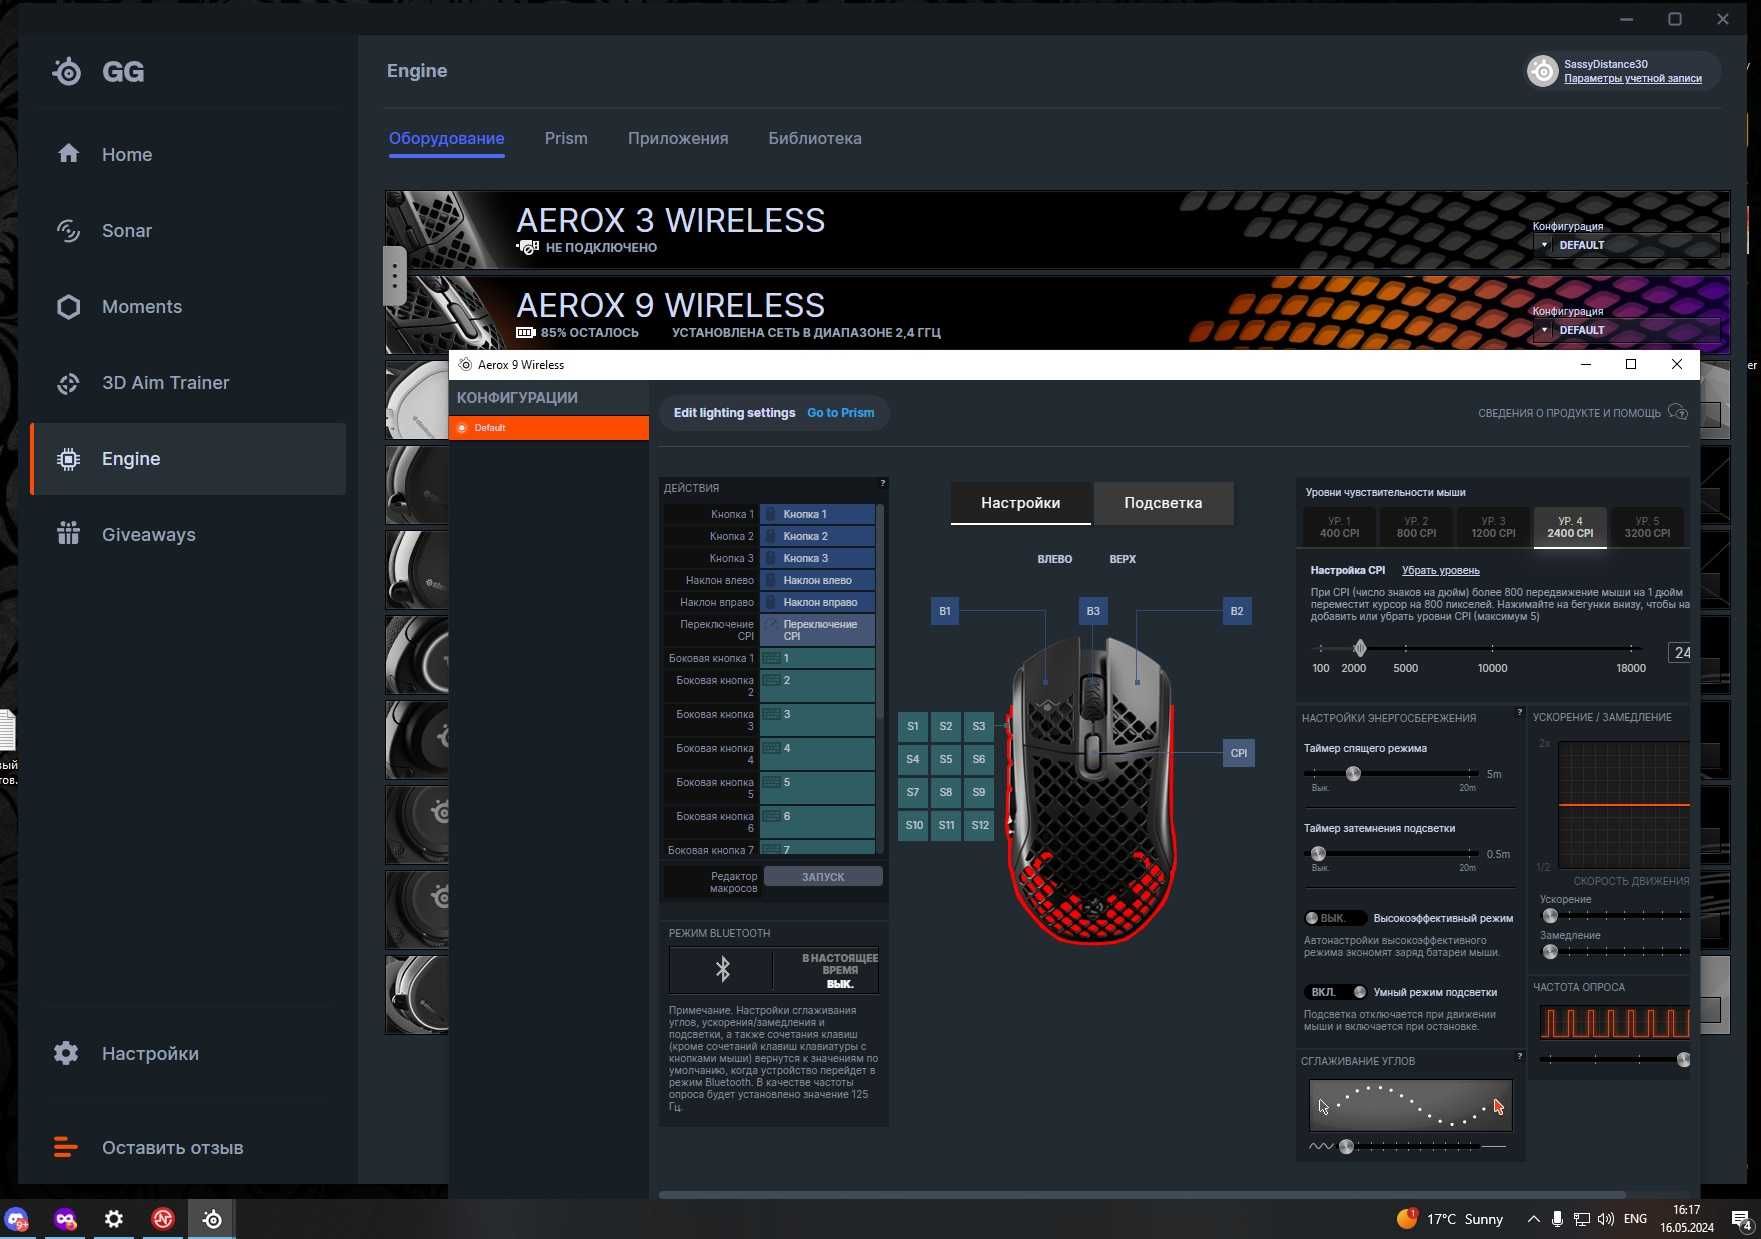
Task: Open the Home page in GG sidebar
Action: [x=188, y=154]
